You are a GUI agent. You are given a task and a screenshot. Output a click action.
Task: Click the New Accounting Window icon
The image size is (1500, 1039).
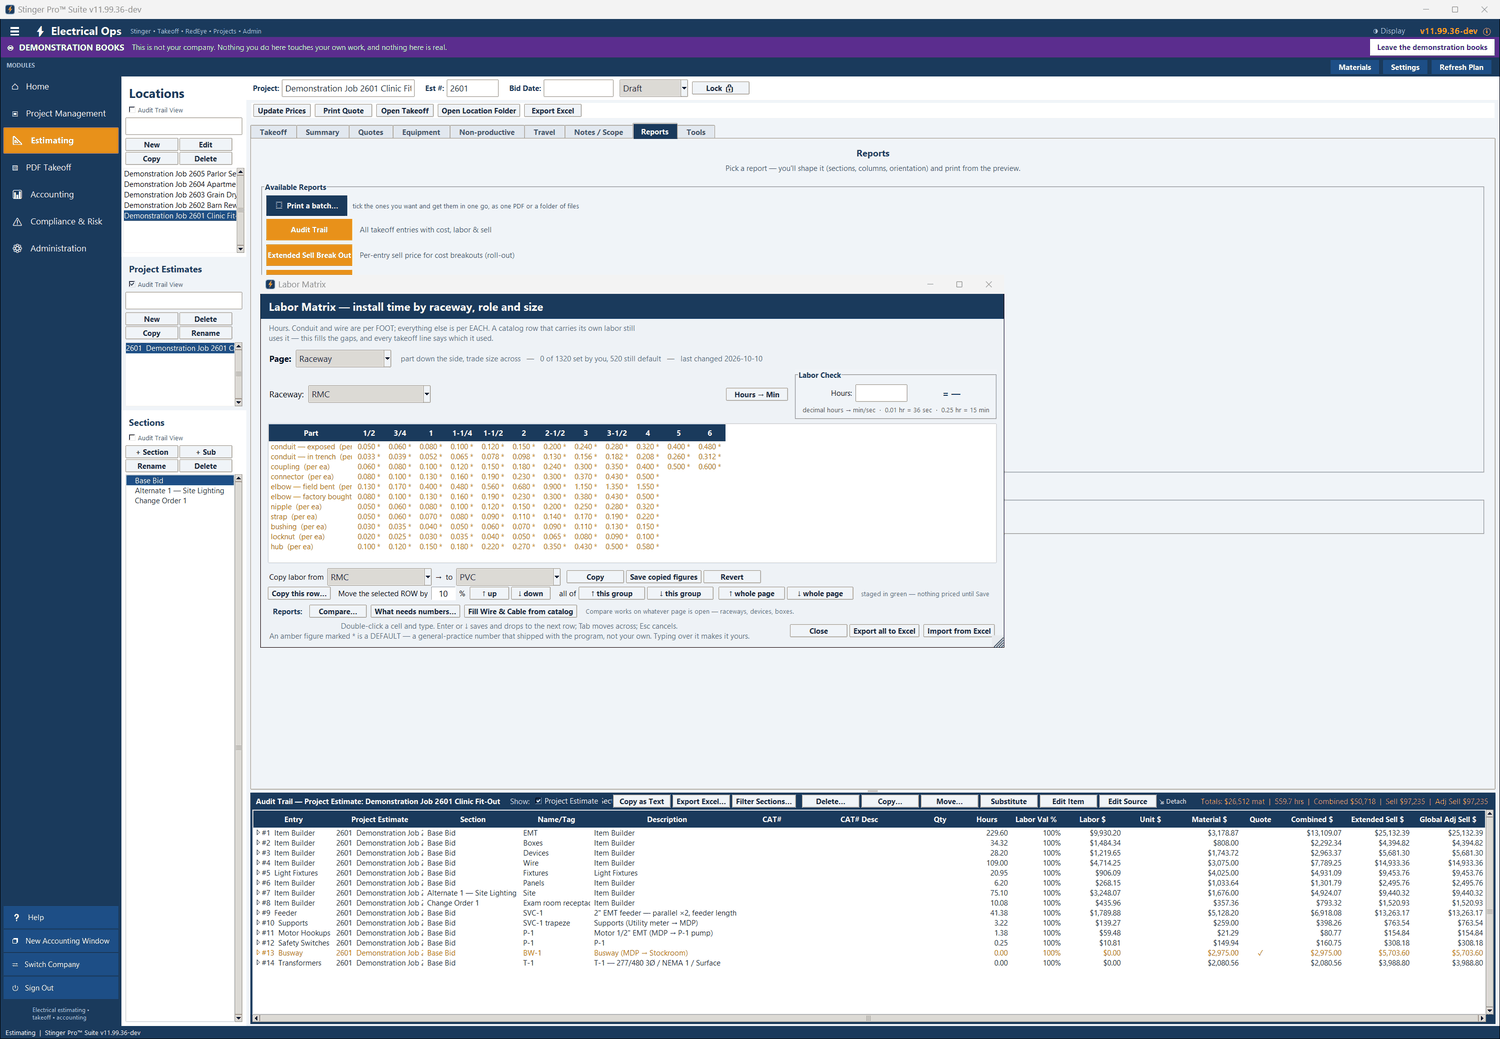click(15, 941)
